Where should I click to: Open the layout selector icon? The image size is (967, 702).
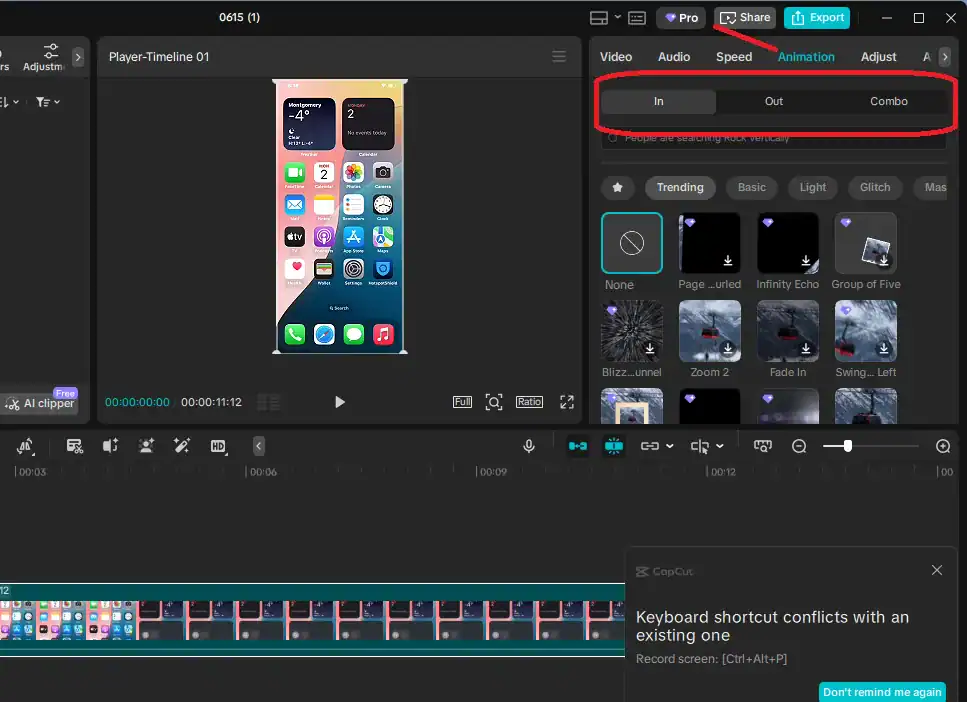coord(599,18)
